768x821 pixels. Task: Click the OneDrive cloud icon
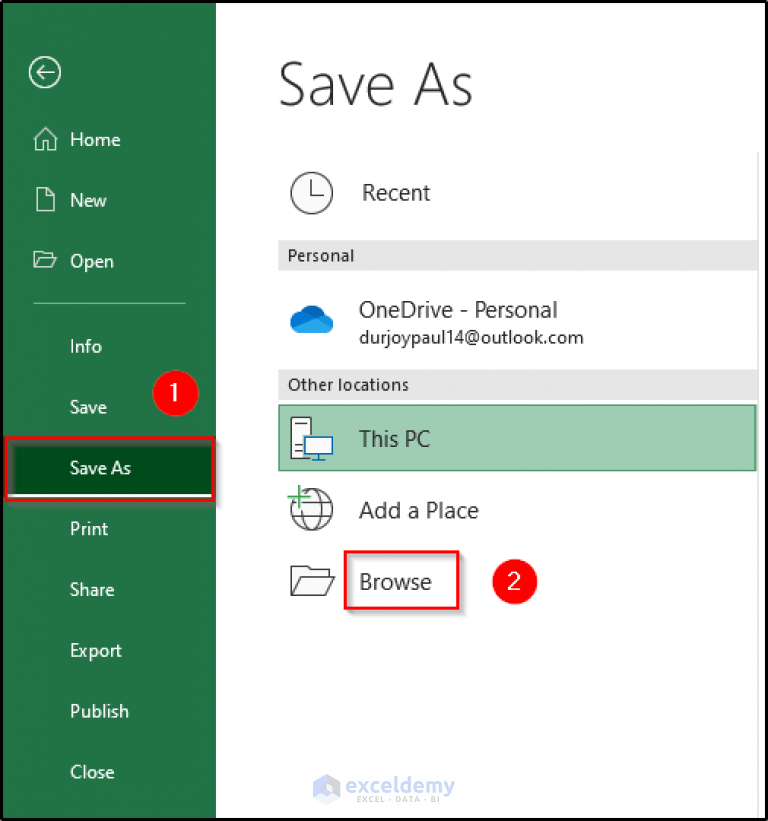(x=311, y=319)
